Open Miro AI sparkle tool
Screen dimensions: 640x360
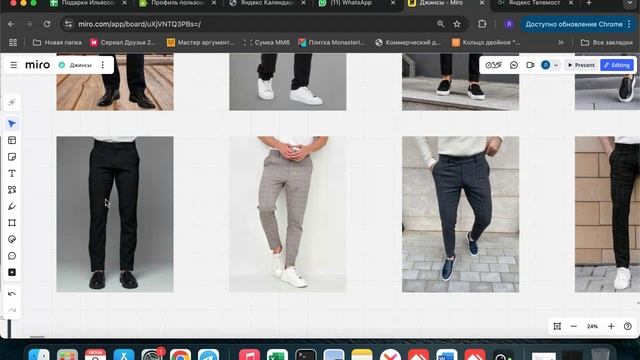[x=12, y=102]
